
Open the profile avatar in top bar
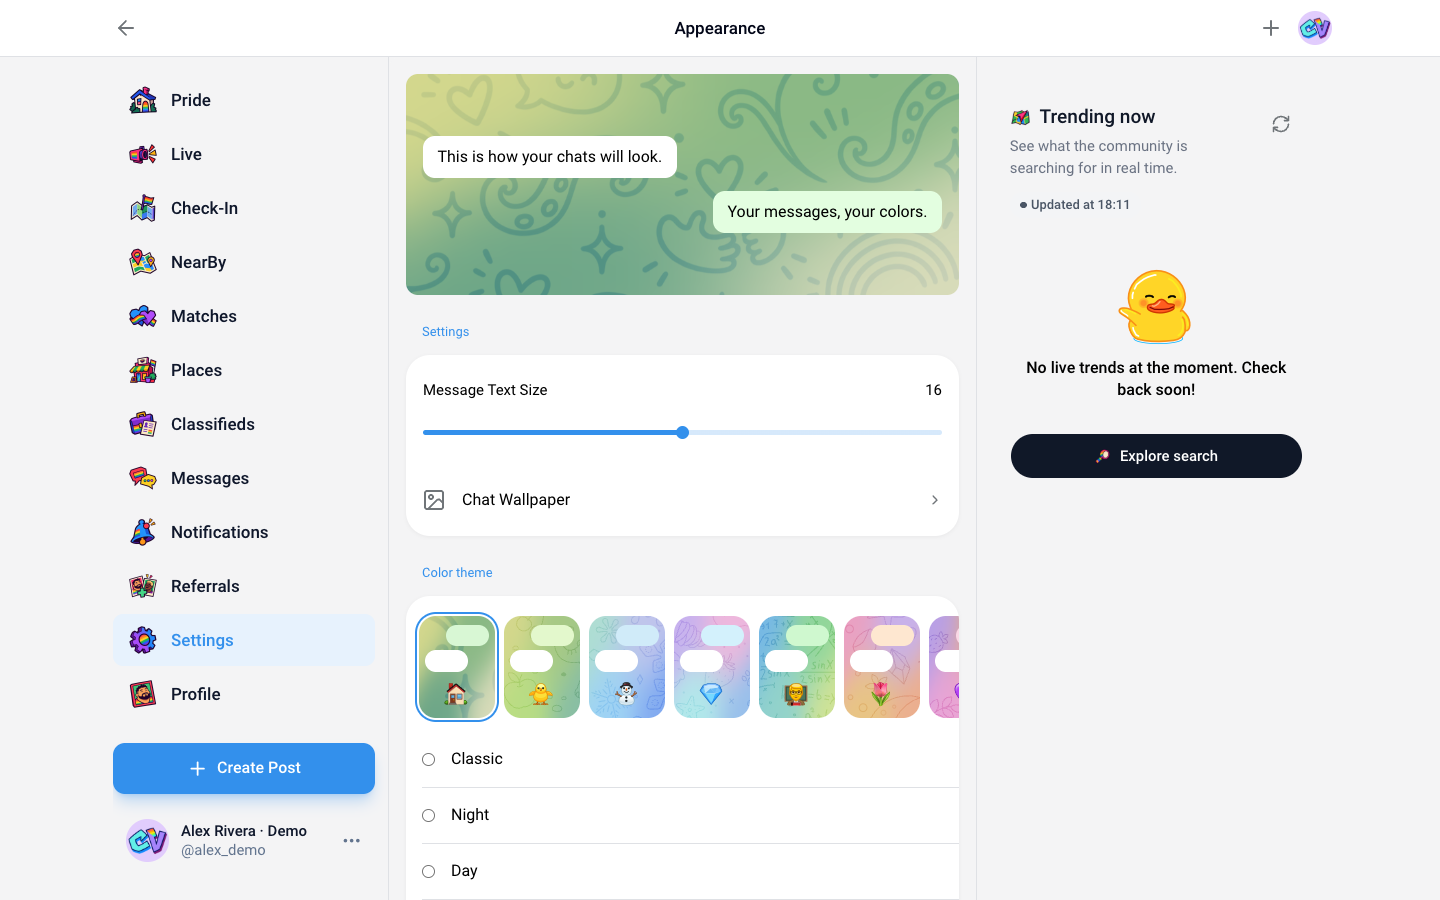(x=1315, y=28)
